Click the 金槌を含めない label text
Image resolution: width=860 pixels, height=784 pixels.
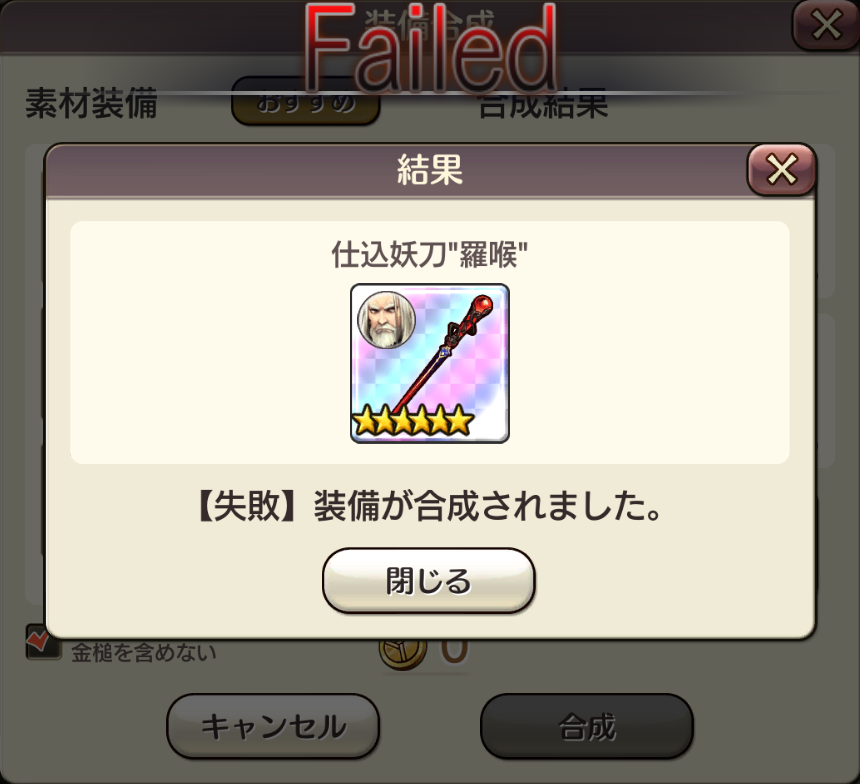[144, 652]
